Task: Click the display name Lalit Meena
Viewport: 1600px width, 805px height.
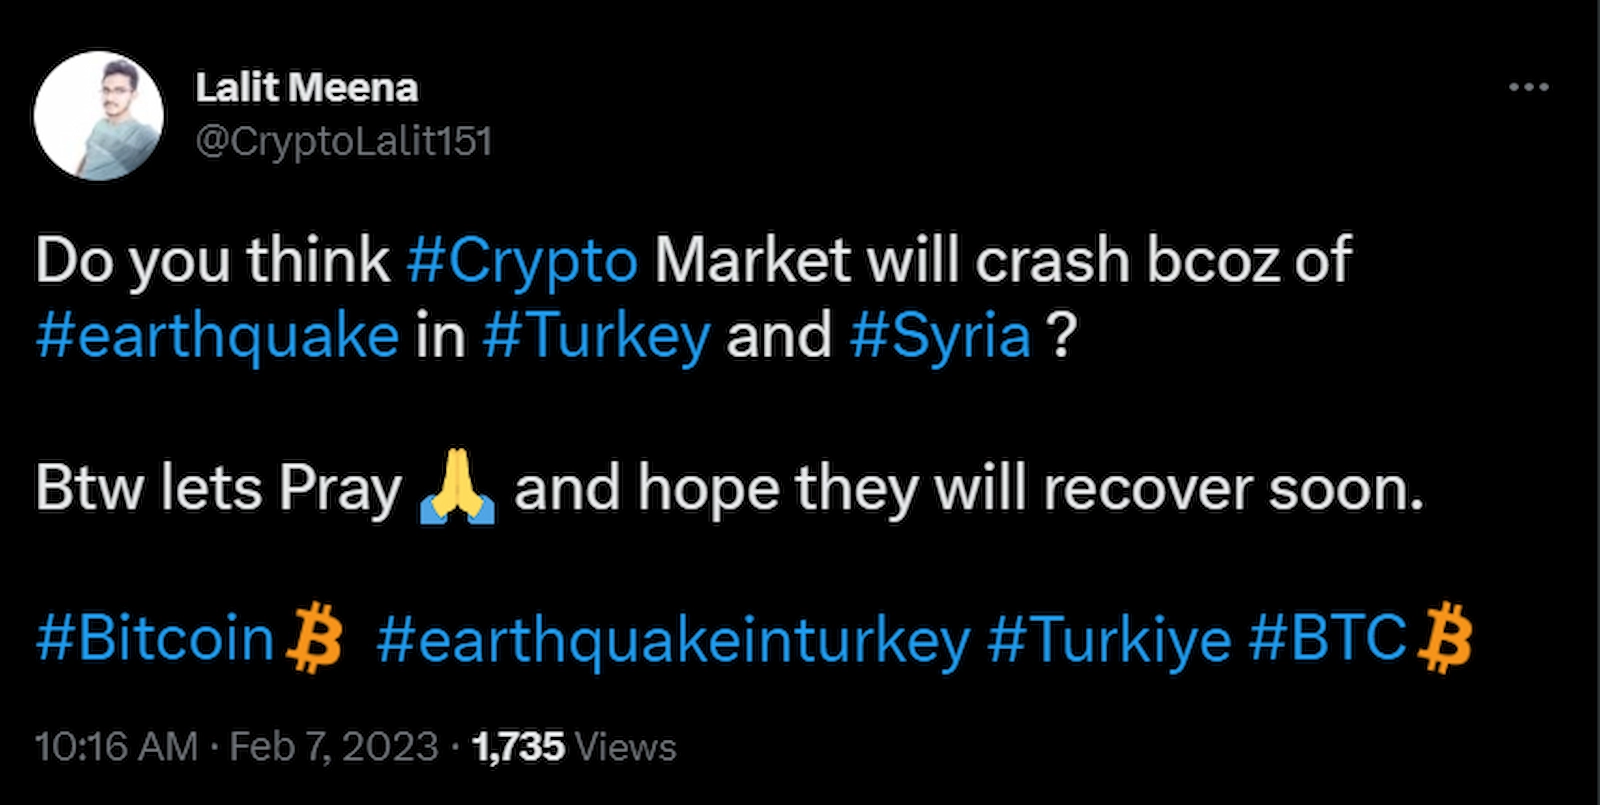Action: pos(305,88)
